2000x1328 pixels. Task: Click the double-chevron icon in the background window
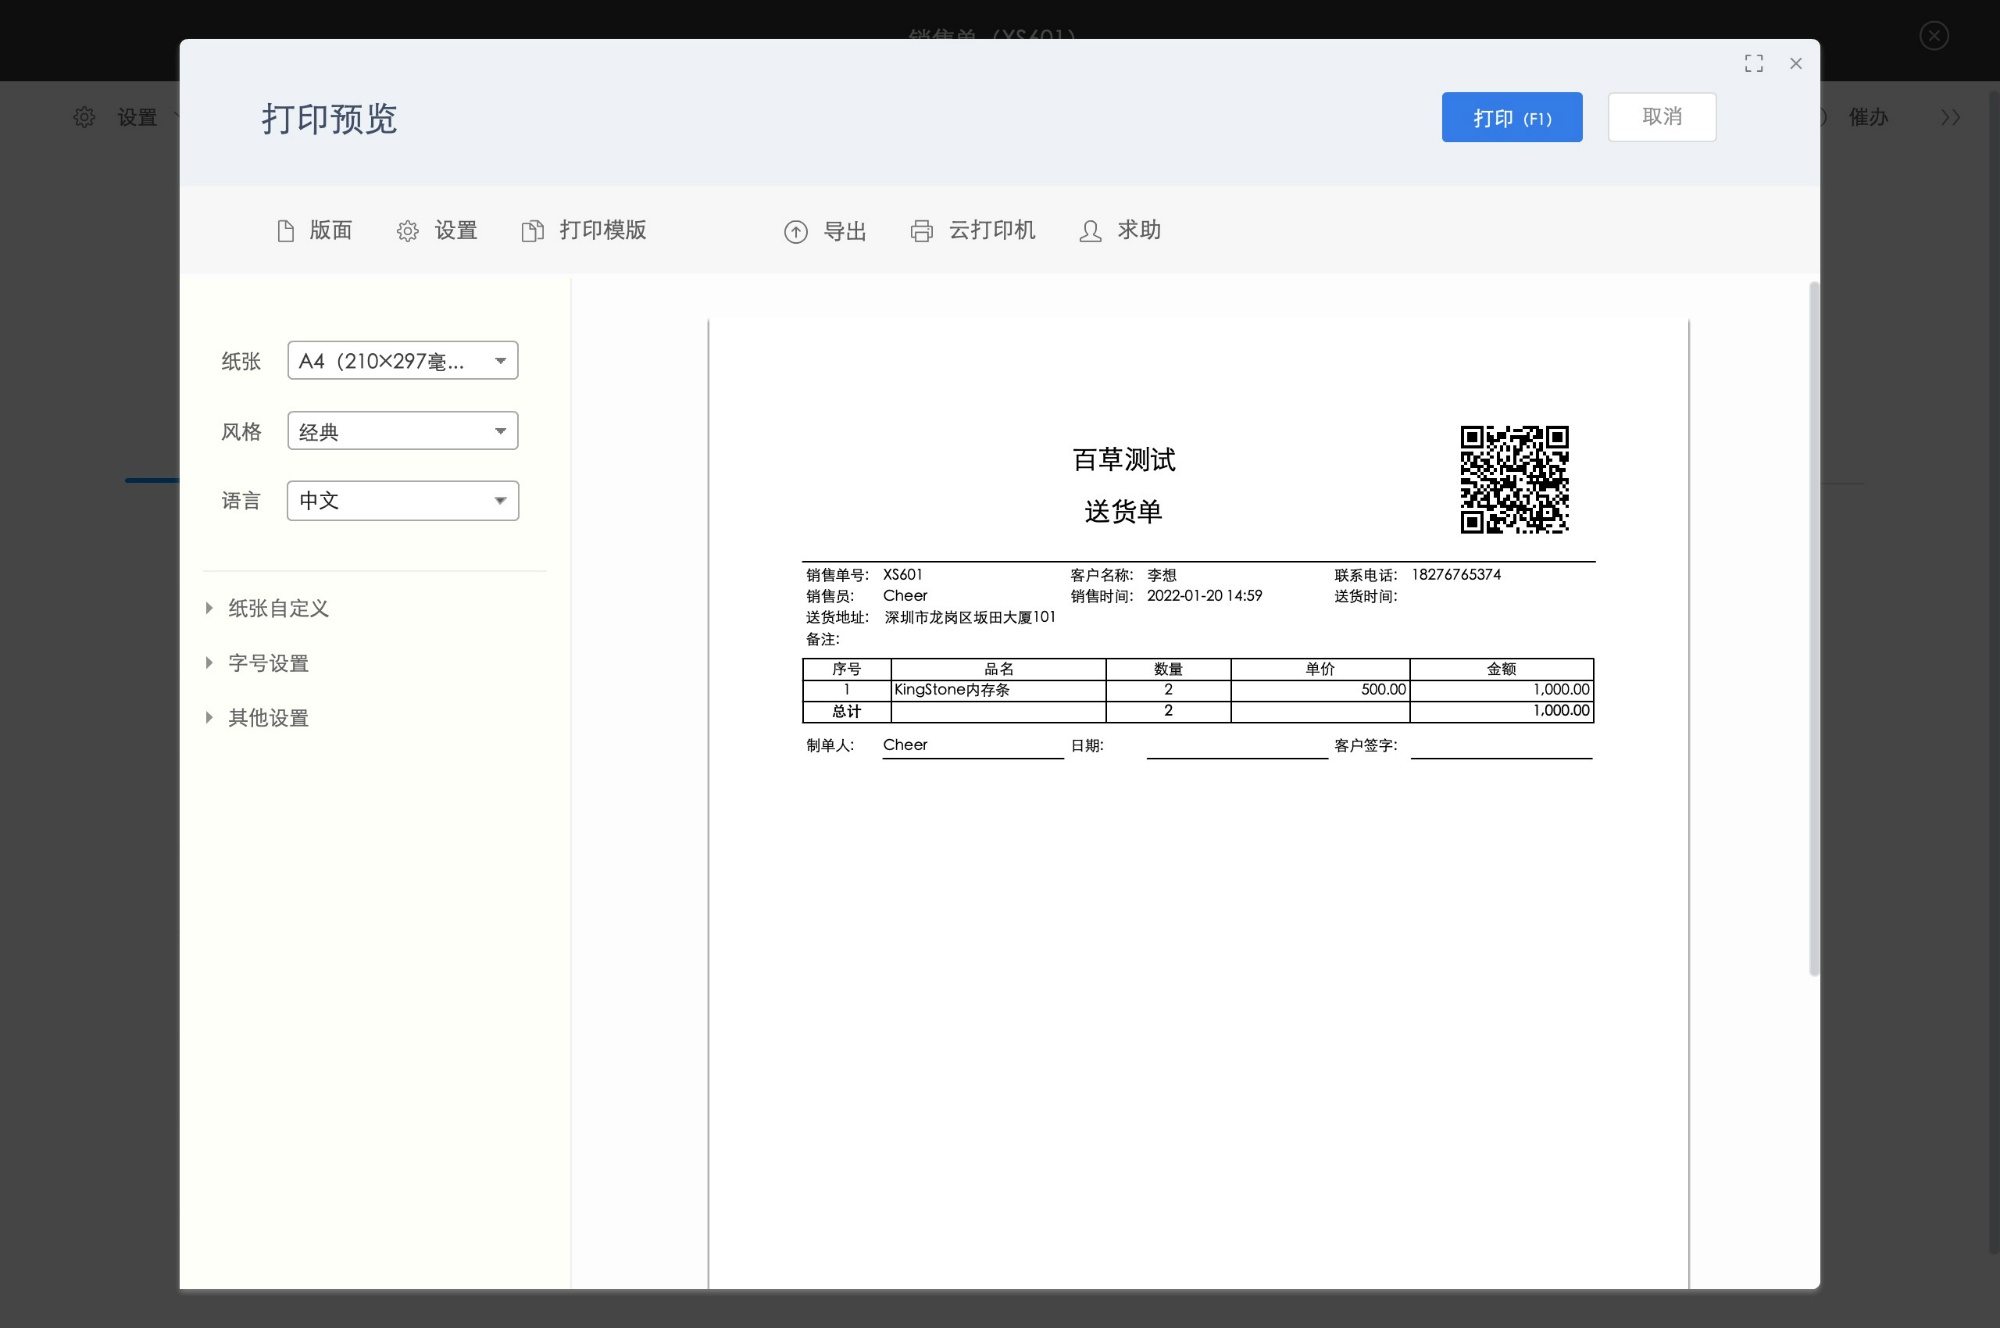pyautogui.click(x=1950, y=117)
